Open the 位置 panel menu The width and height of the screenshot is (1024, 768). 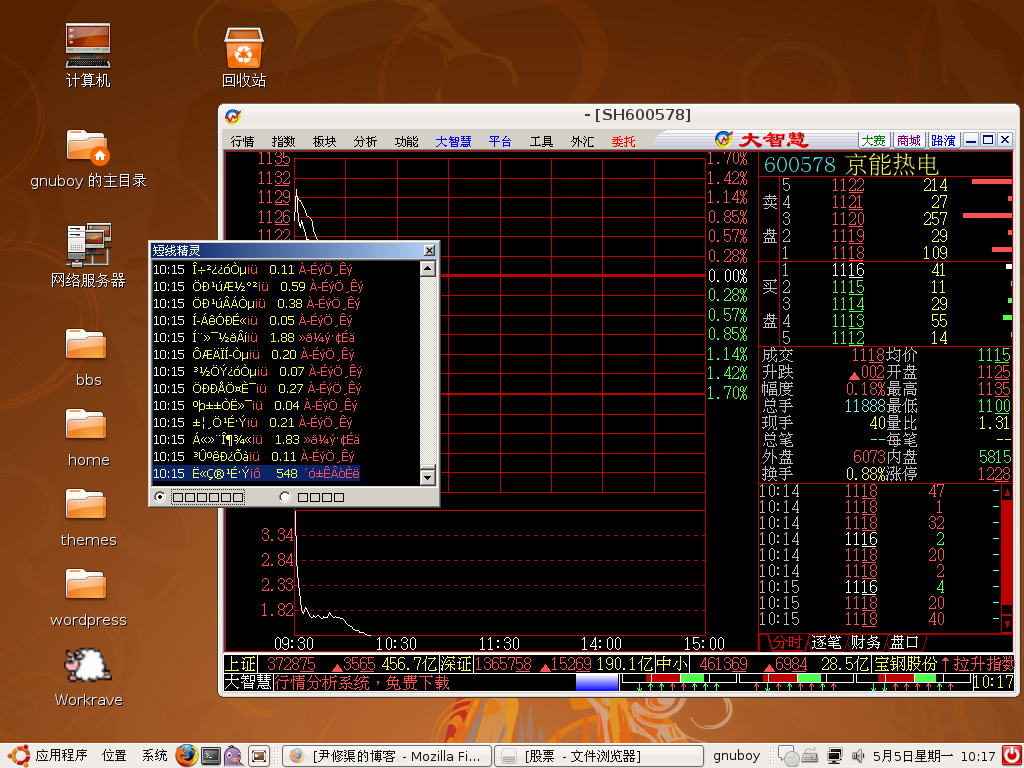114,756
